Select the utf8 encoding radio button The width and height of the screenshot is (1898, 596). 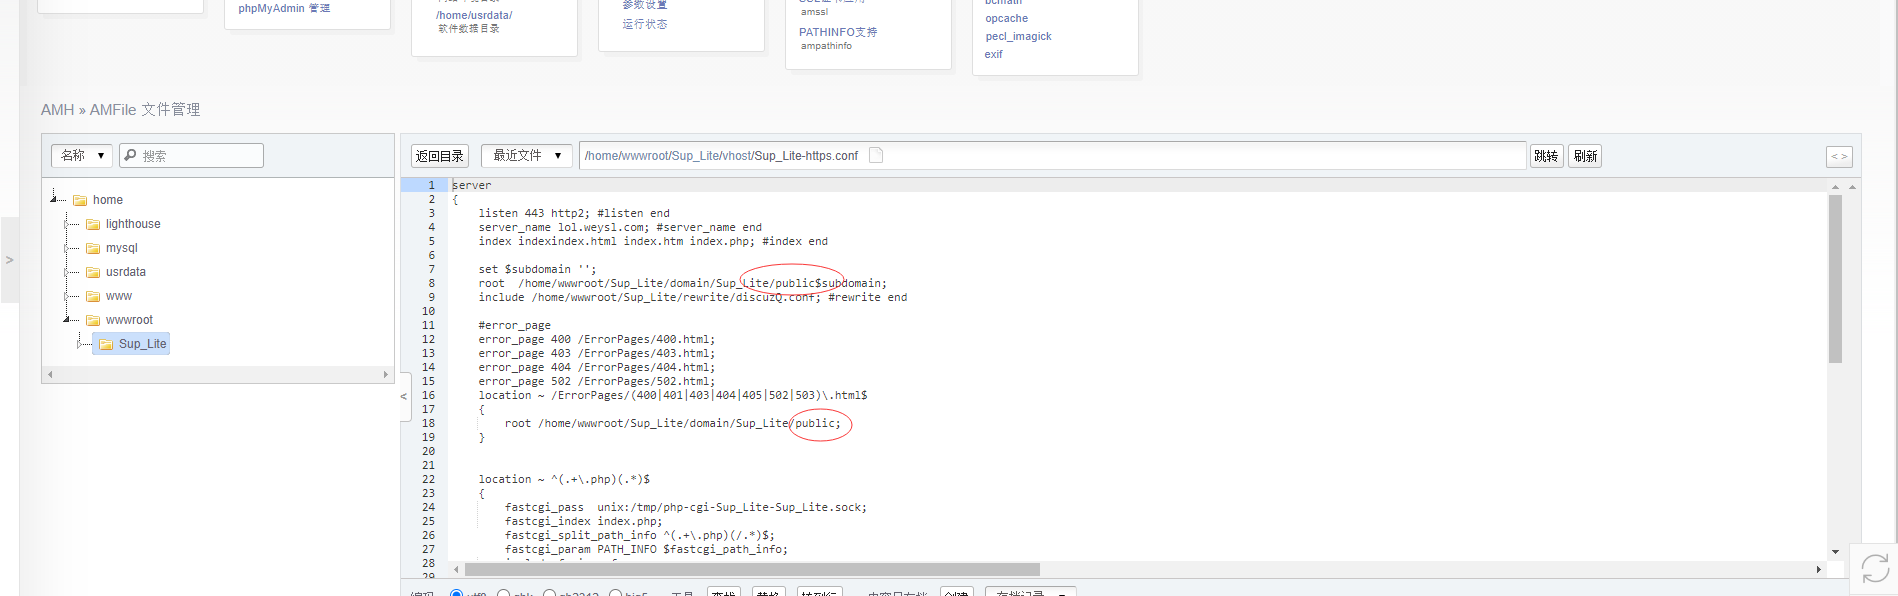pos(457,592)
